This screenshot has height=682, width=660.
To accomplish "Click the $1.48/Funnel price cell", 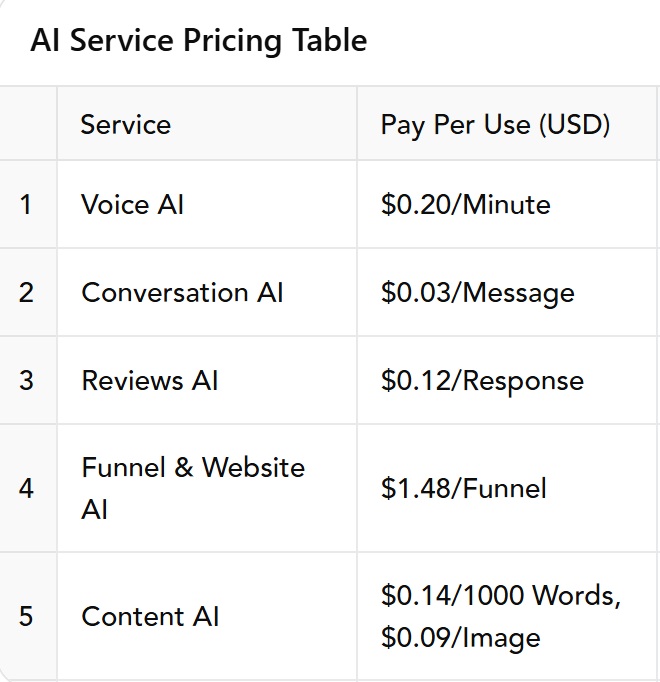I will click(507, 488).
